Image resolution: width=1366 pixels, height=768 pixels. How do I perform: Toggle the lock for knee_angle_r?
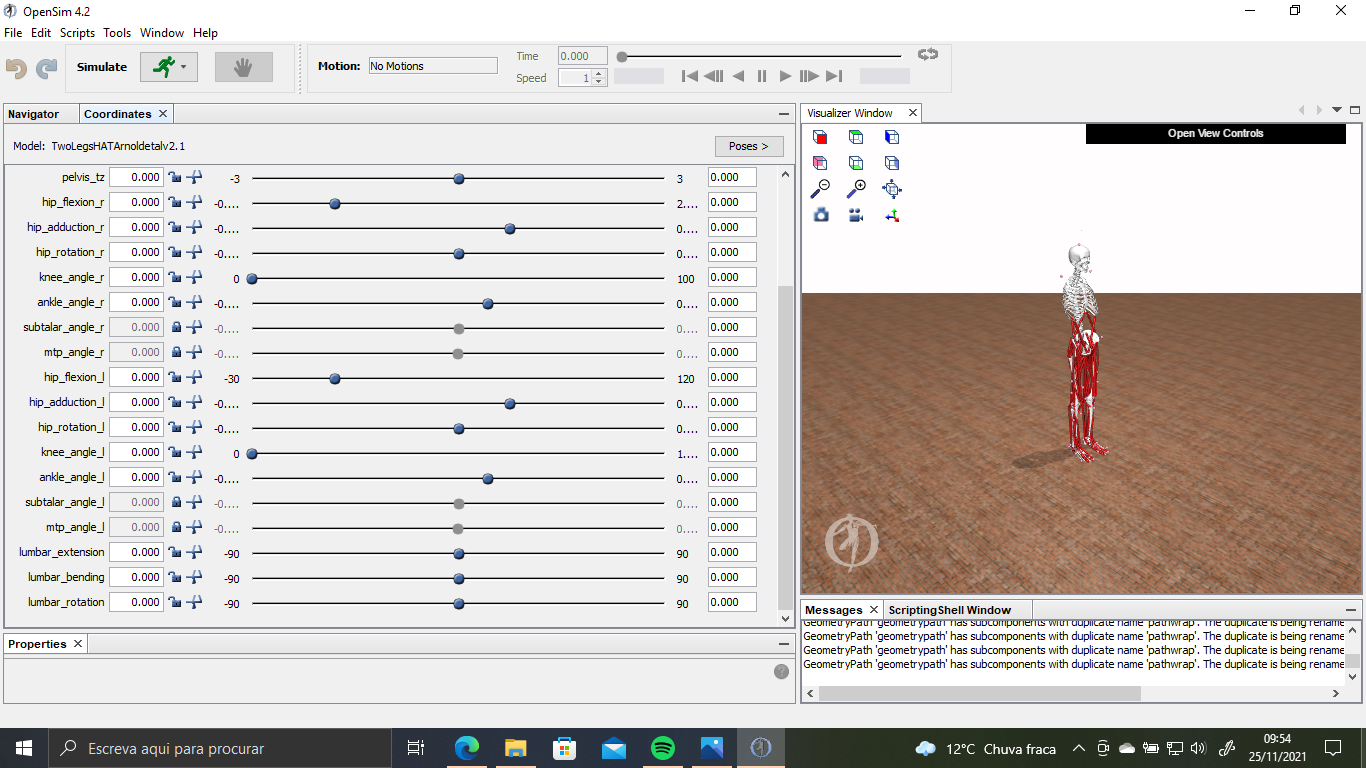coord(176,277)
